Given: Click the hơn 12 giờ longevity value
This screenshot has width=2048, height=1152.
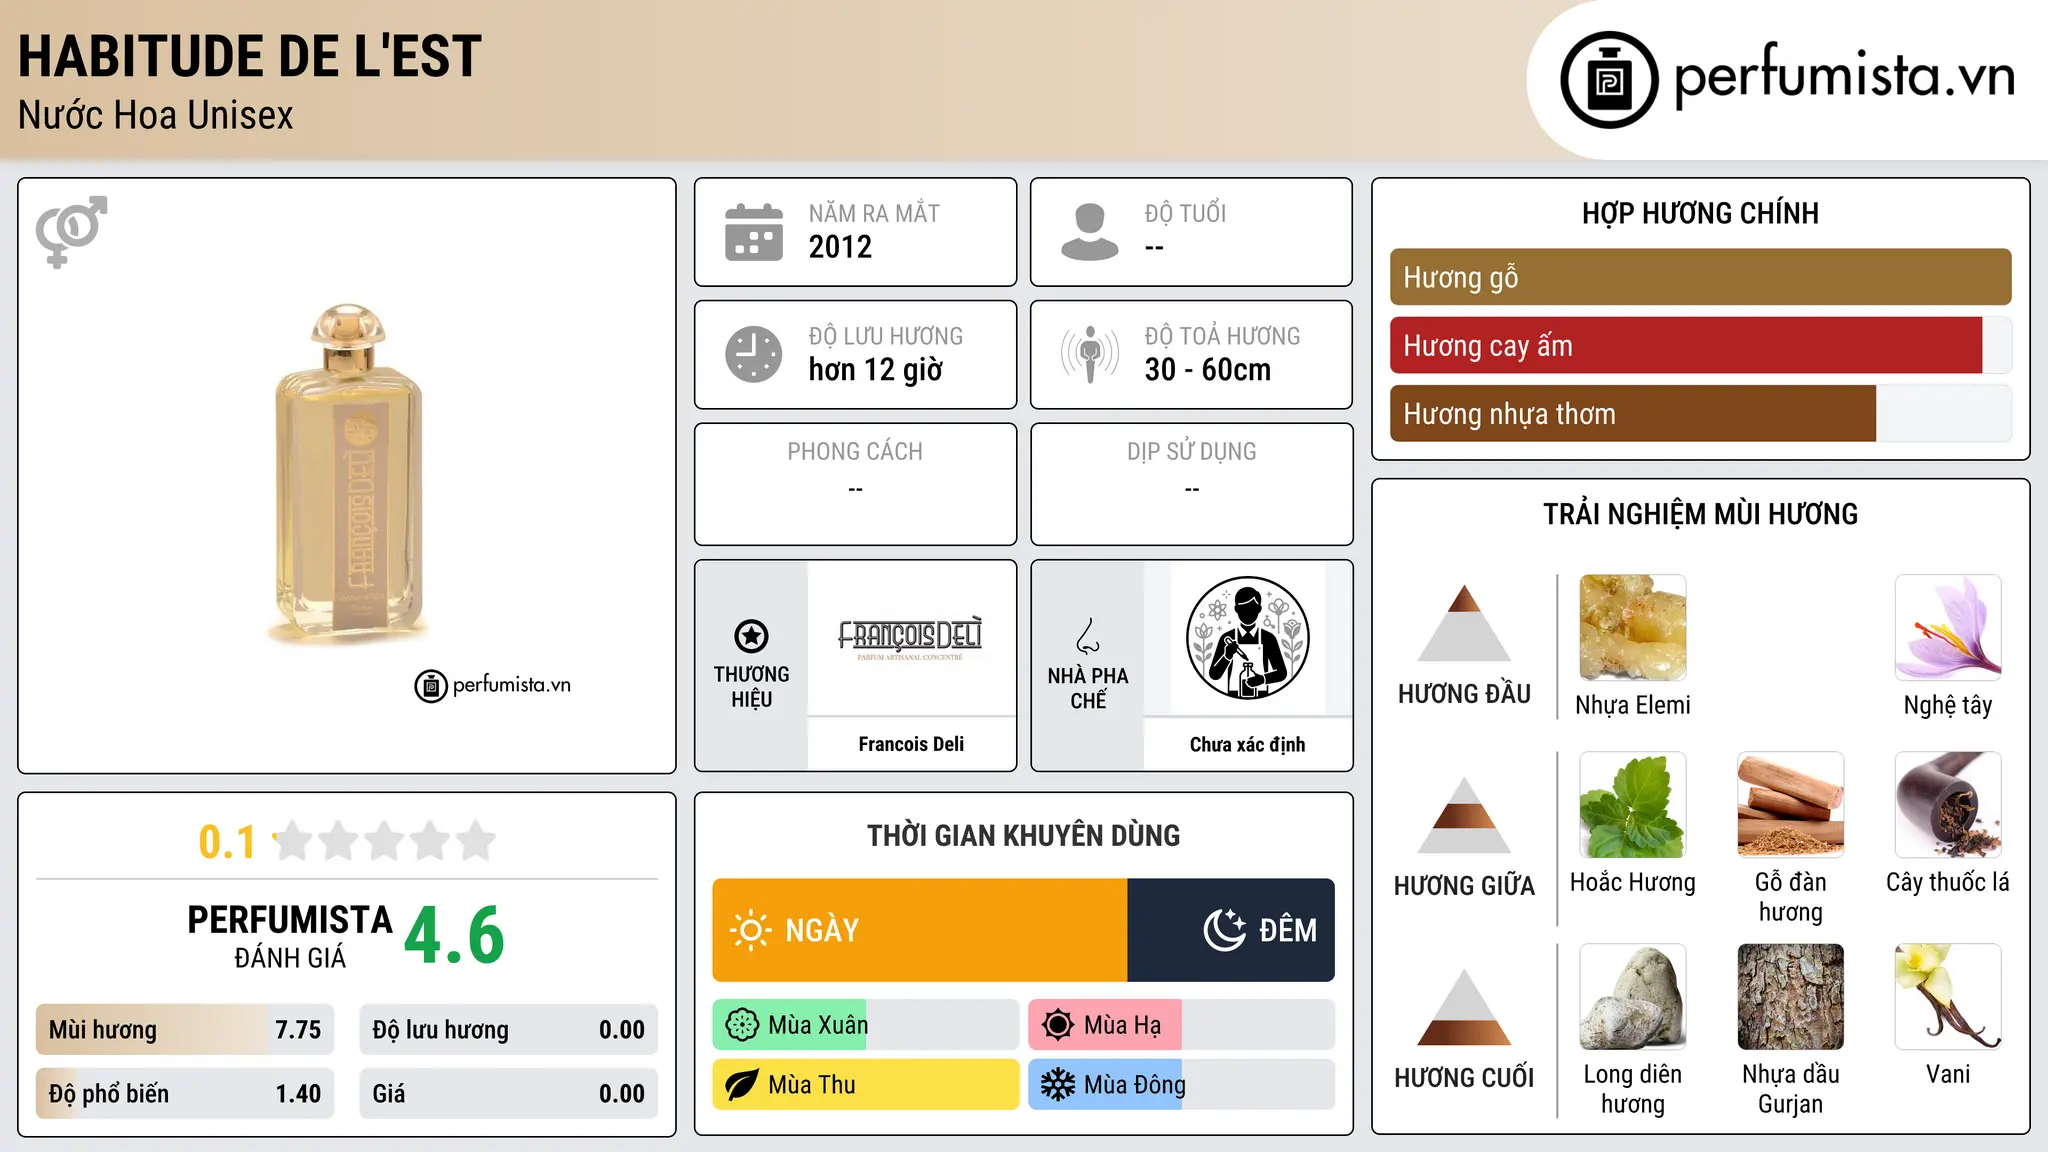Looking at the screenshot, I should point(876,370).
